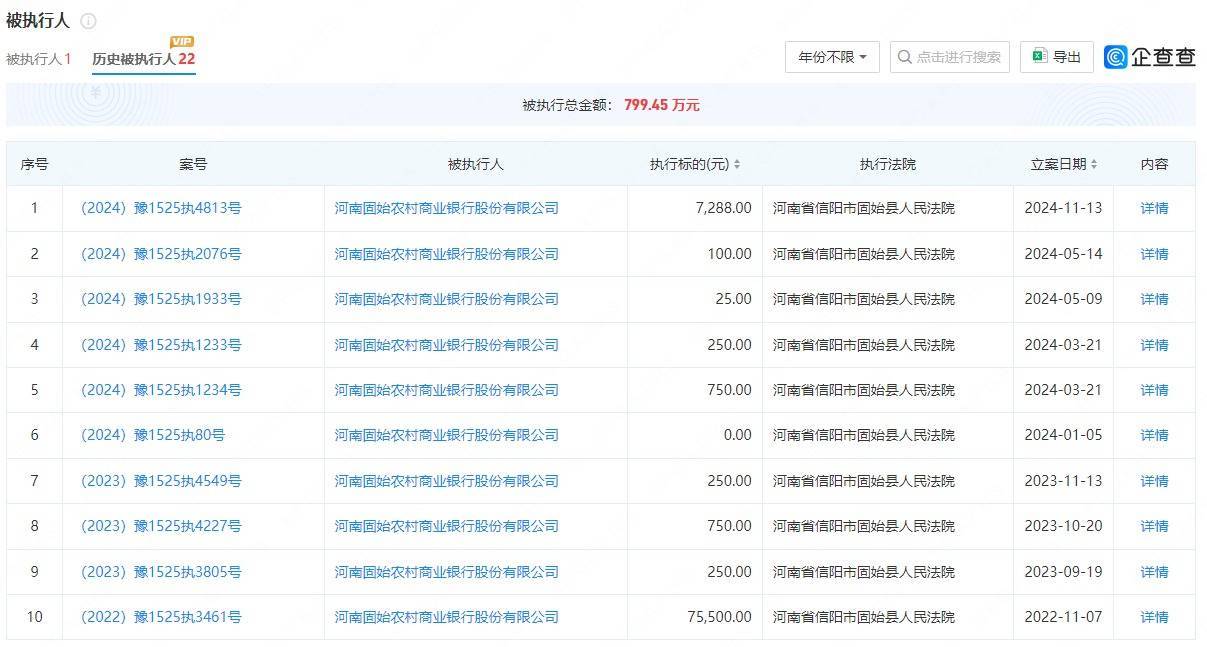Open 河南固始农村商业银行 company link in row 2

(447, 254)
